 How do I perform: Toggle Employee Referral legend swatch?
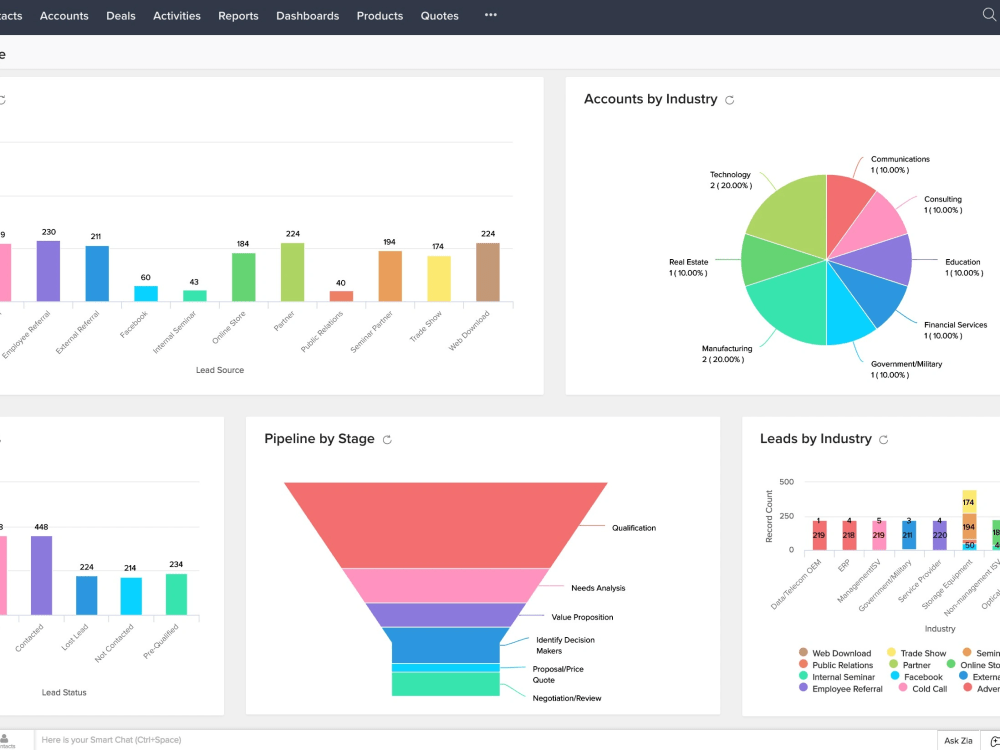(804, 688)
